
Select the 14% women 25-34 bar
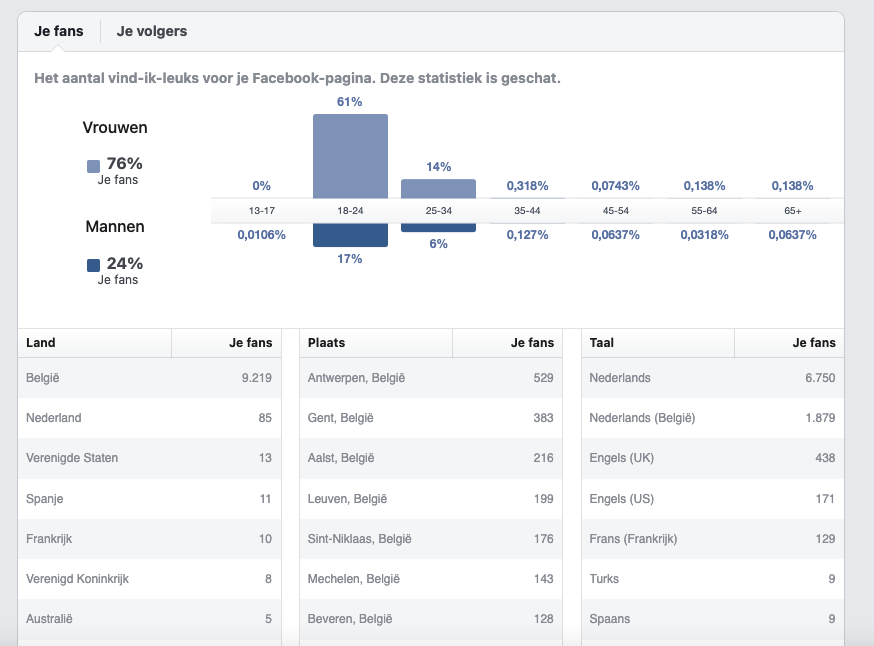click(439, 188)
